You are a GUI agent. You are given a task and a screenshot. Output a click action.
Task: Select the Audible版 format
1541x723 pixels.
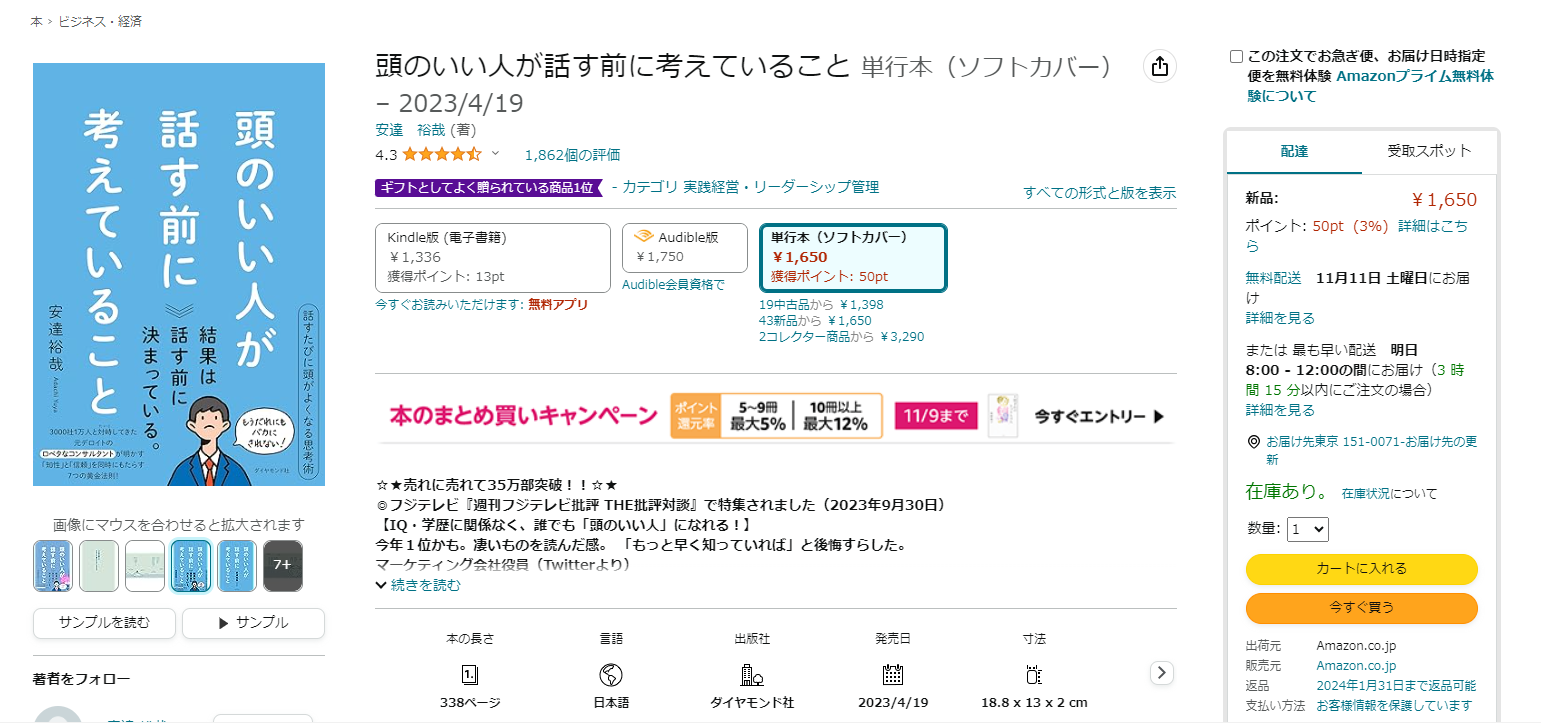pyautogui.click(x=685, y=248)
